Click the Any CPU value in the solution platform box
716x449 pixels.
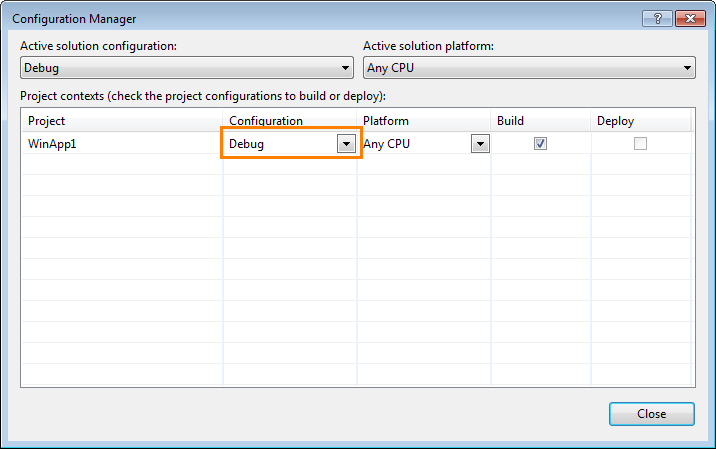pyautogui.click(x=390, y=68)
